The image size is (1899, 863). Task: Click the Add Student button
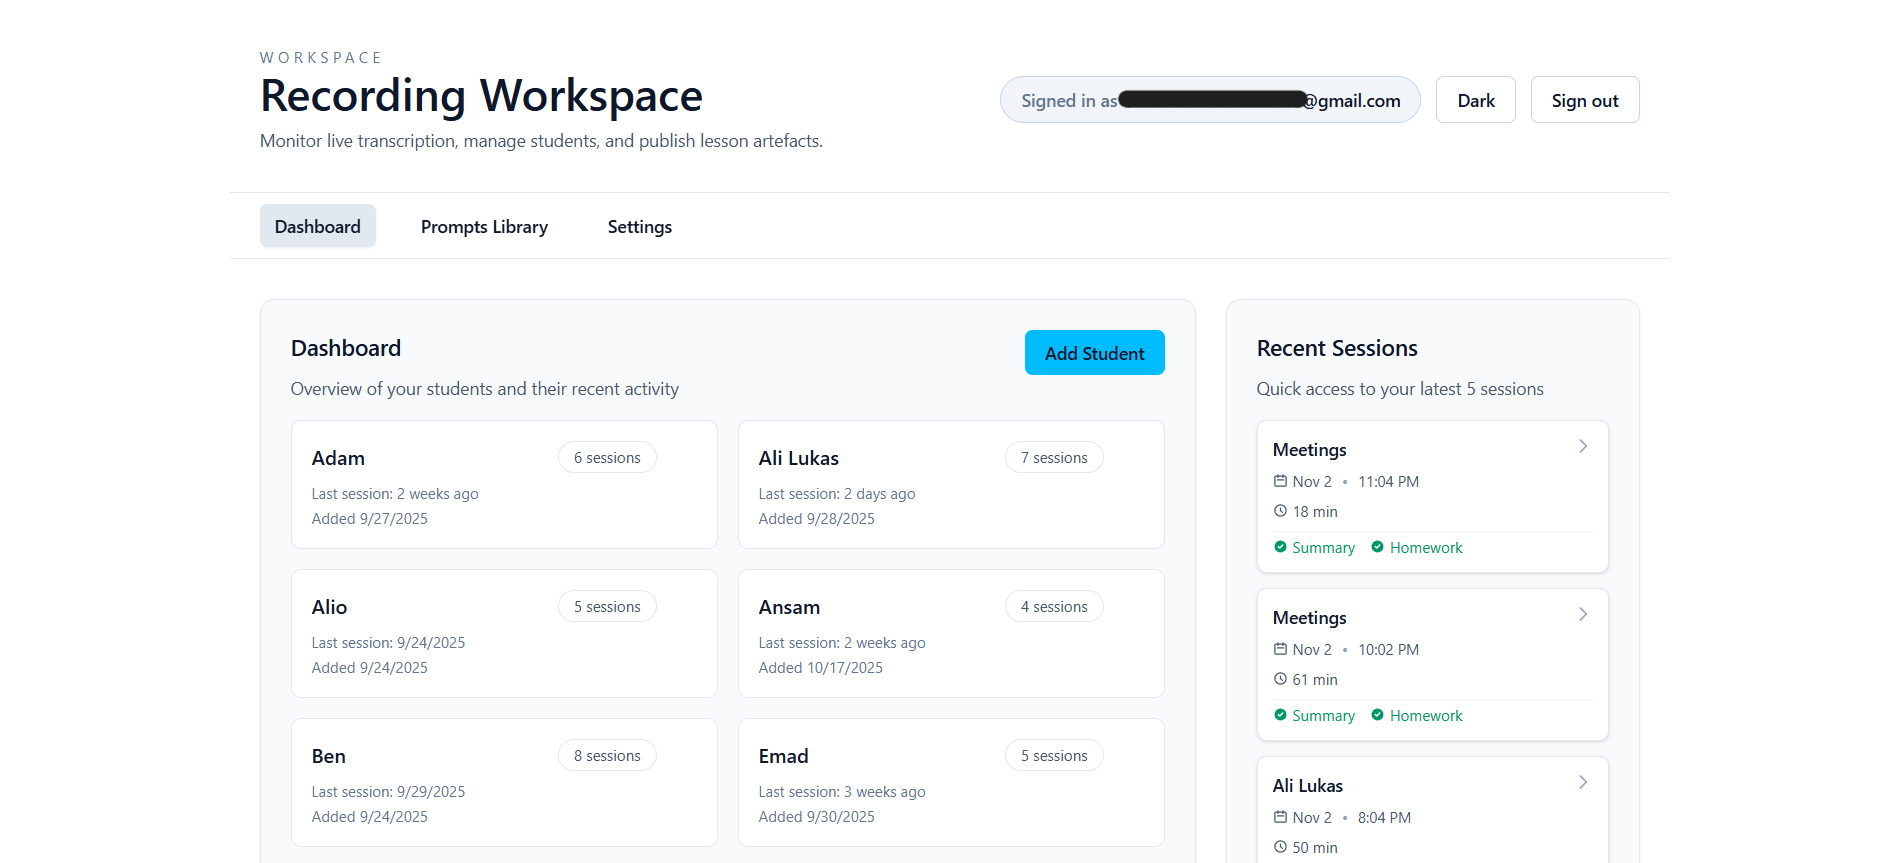pos(1094,353)
